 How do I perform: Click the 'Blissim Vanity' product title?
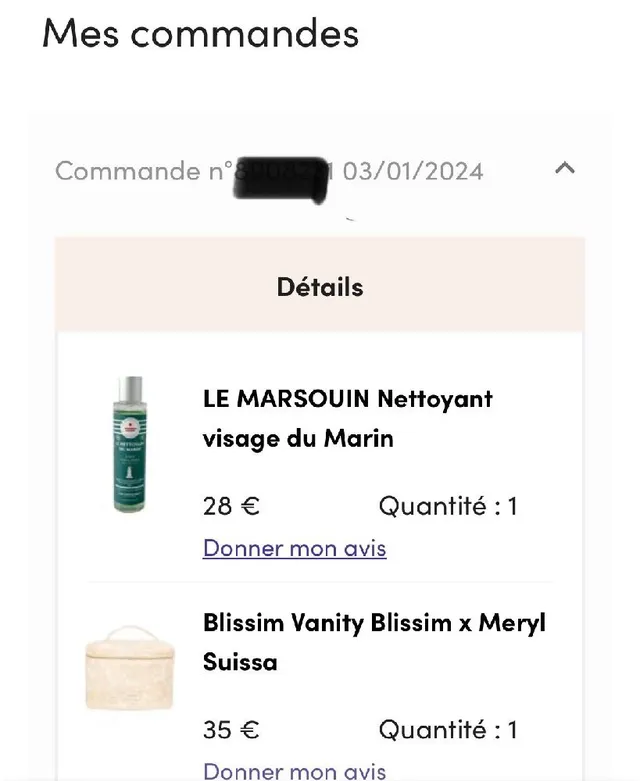pos(283,623)
